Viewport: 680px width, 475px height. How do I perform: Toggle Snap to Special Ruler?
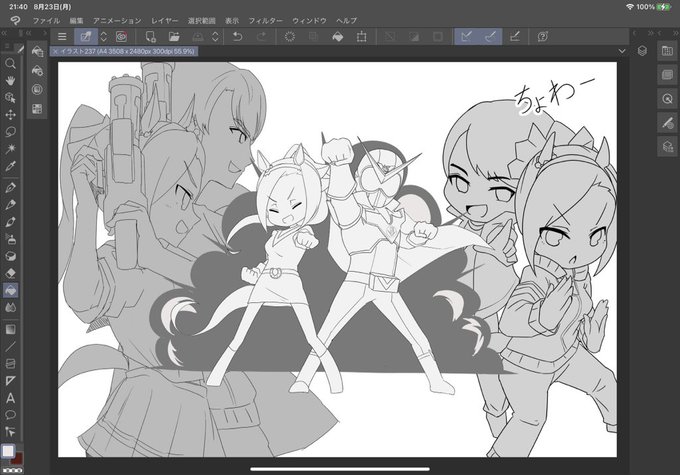click(x=490, y=37)
